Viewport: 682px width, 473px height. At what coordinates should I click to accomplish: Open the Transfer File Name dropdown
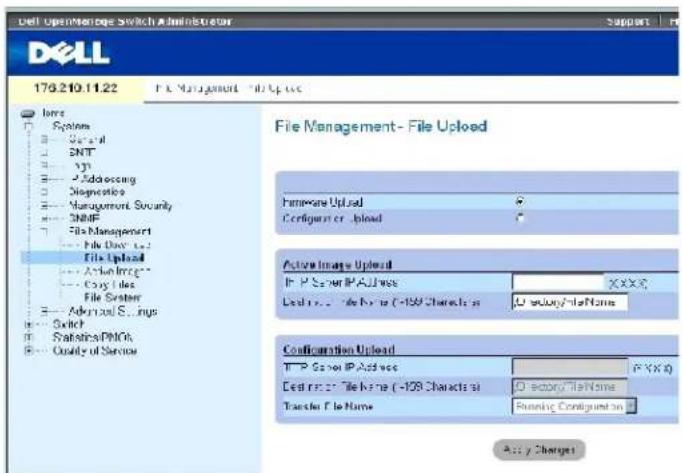point(631,406)
